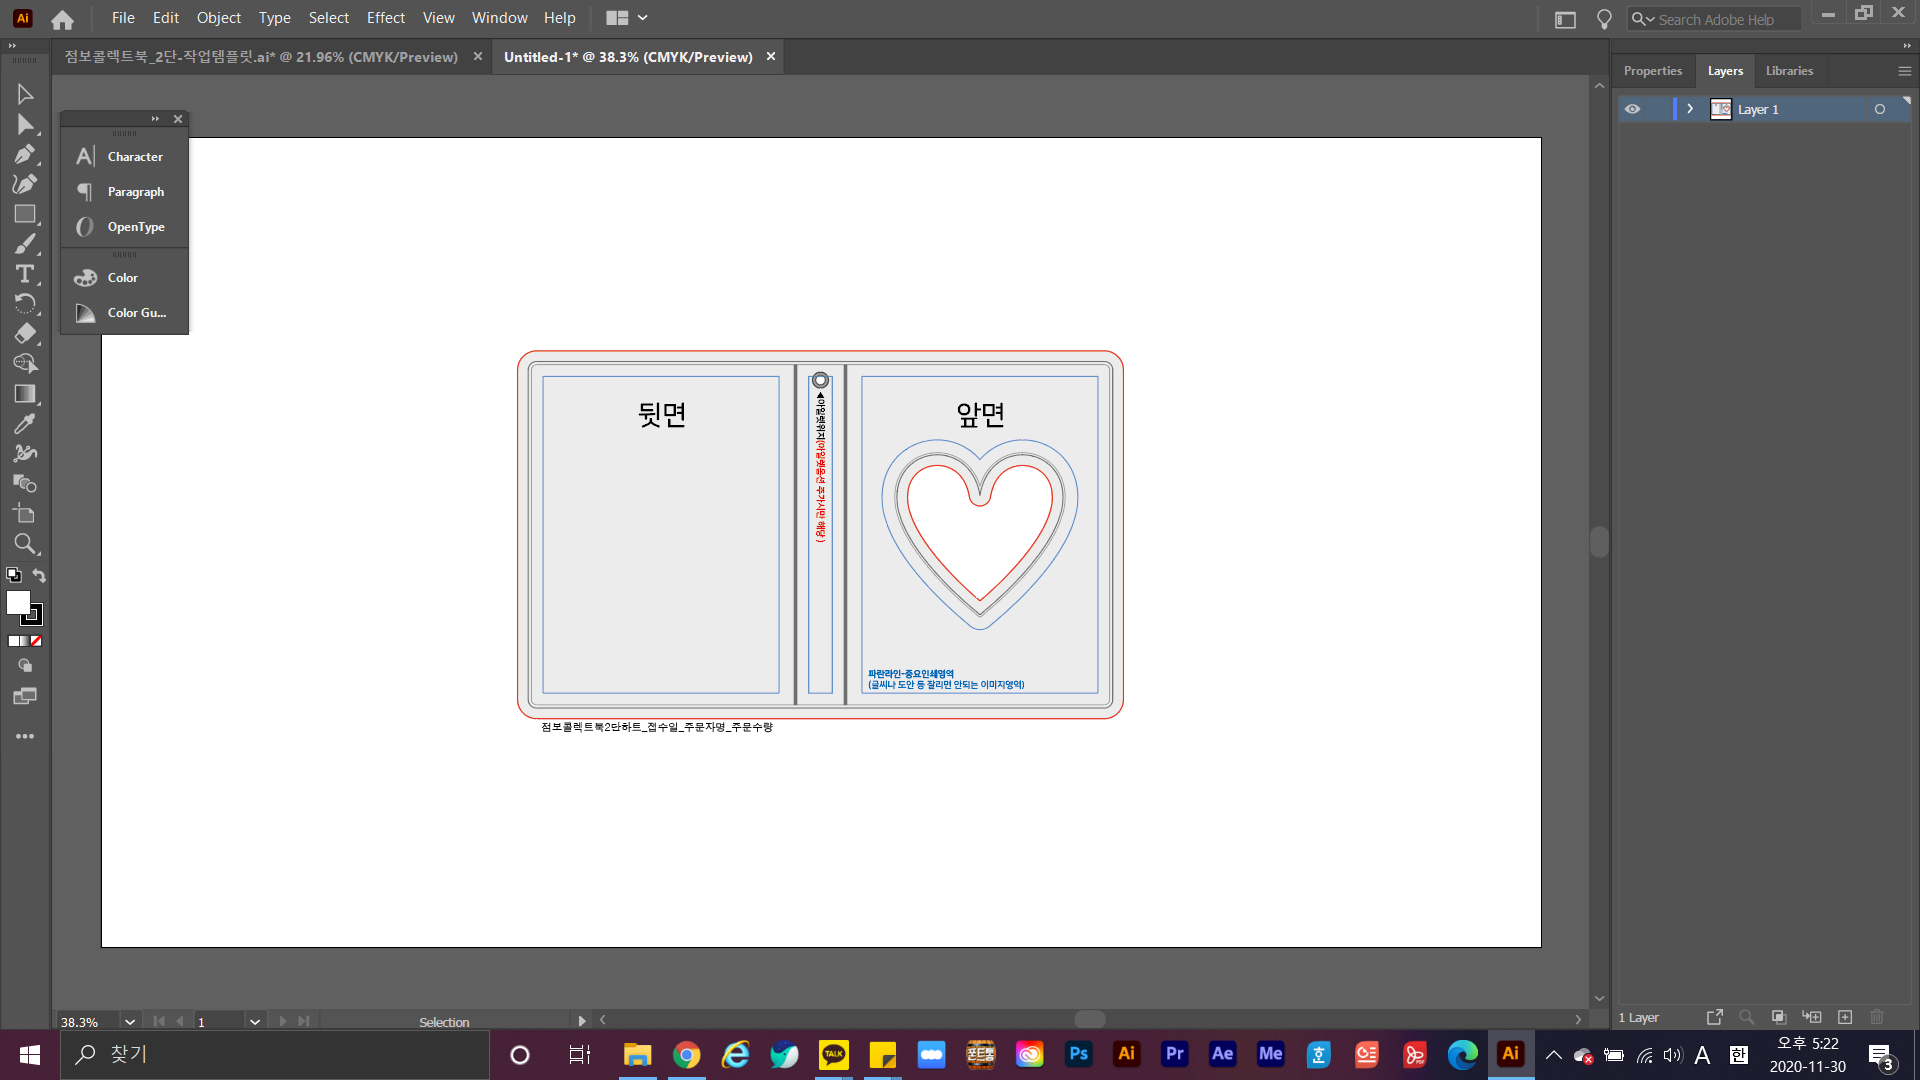
Task: Select the Zoom tool
Action: pyautogui.click(x=25, y=544)
